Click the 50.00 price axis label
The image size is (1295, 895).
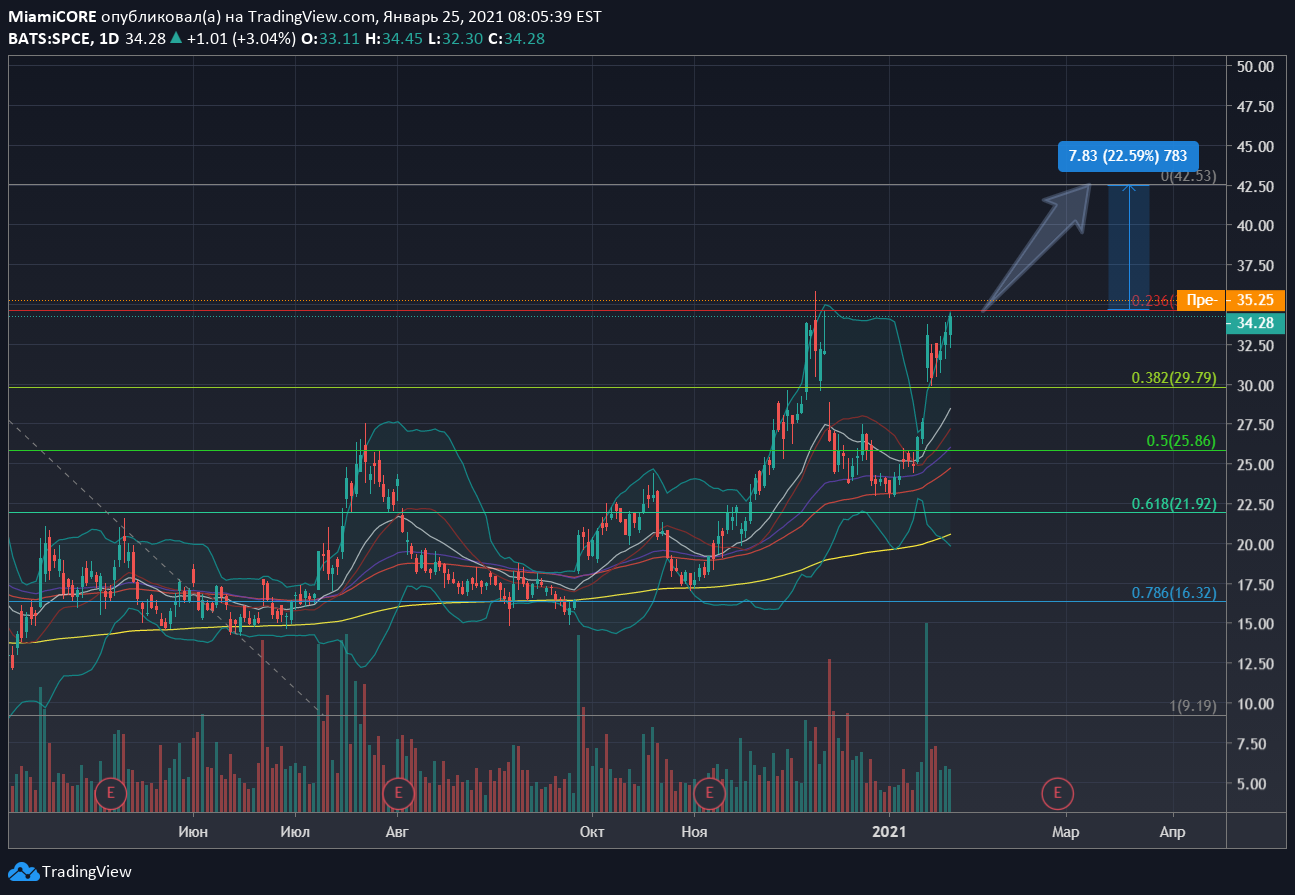(1255, 67)
